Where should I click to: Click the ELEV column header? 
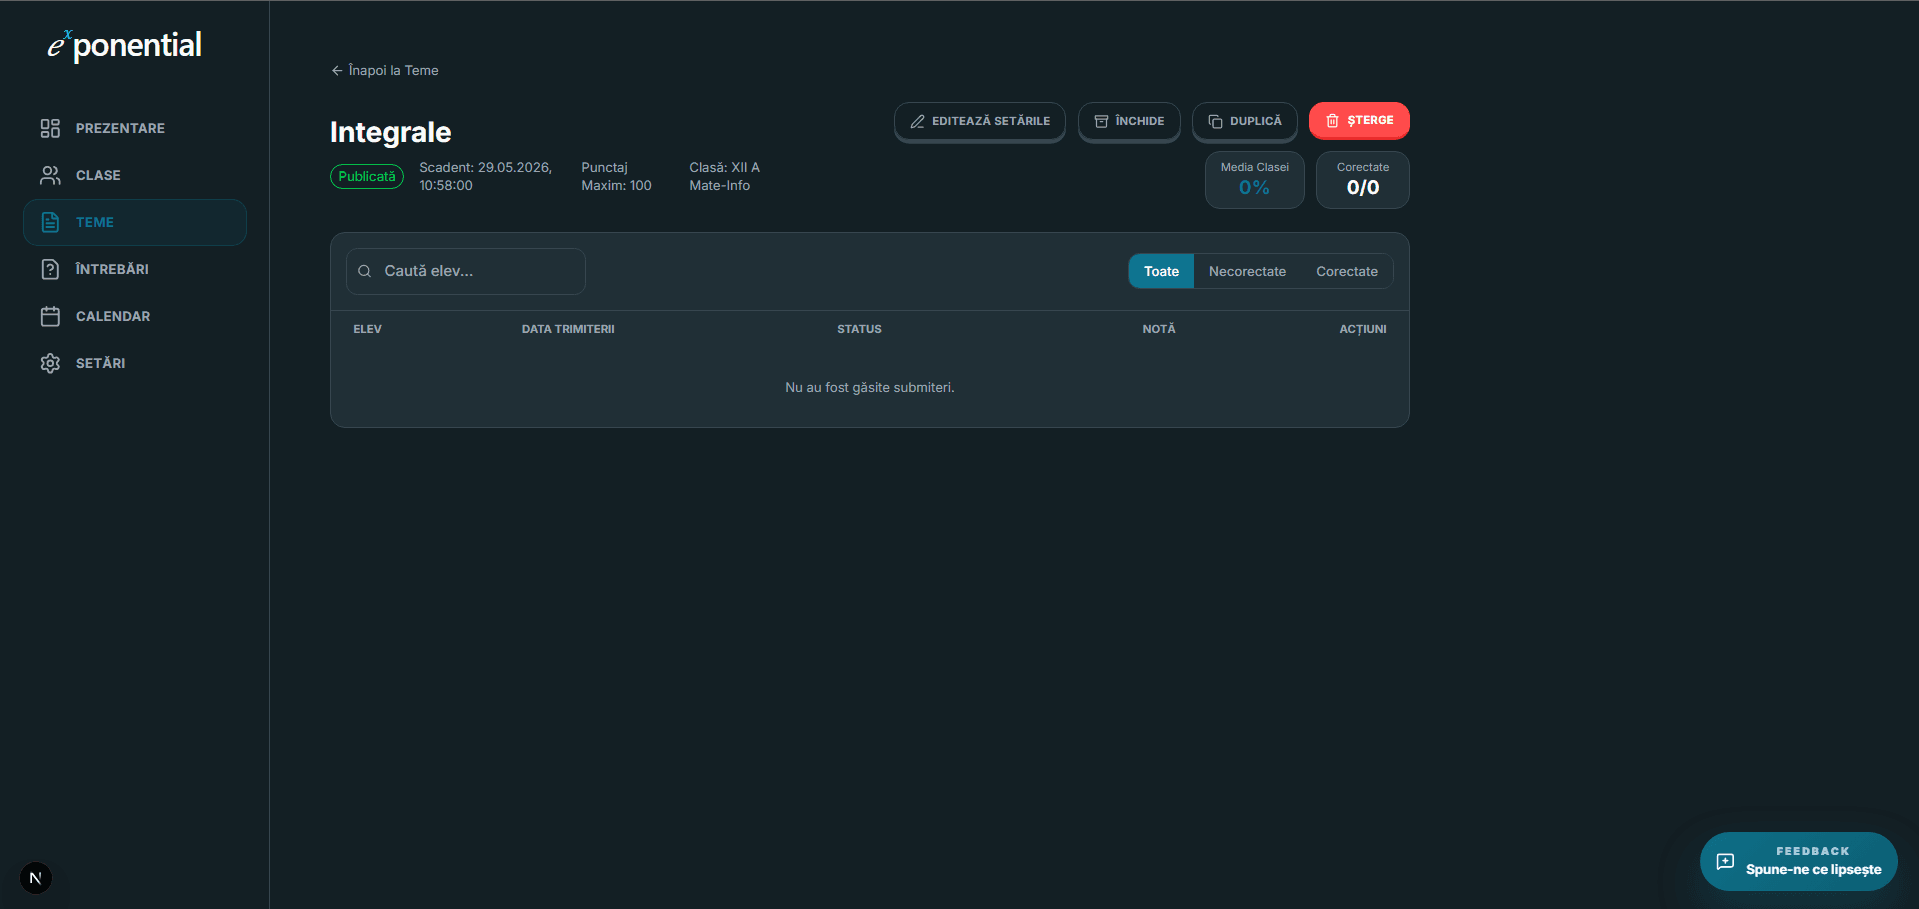[367, 329]
